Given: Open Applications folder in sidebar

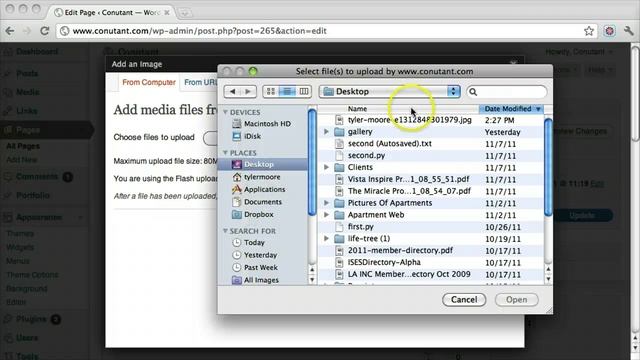Looking at the screenshot, I should point(259,189).
